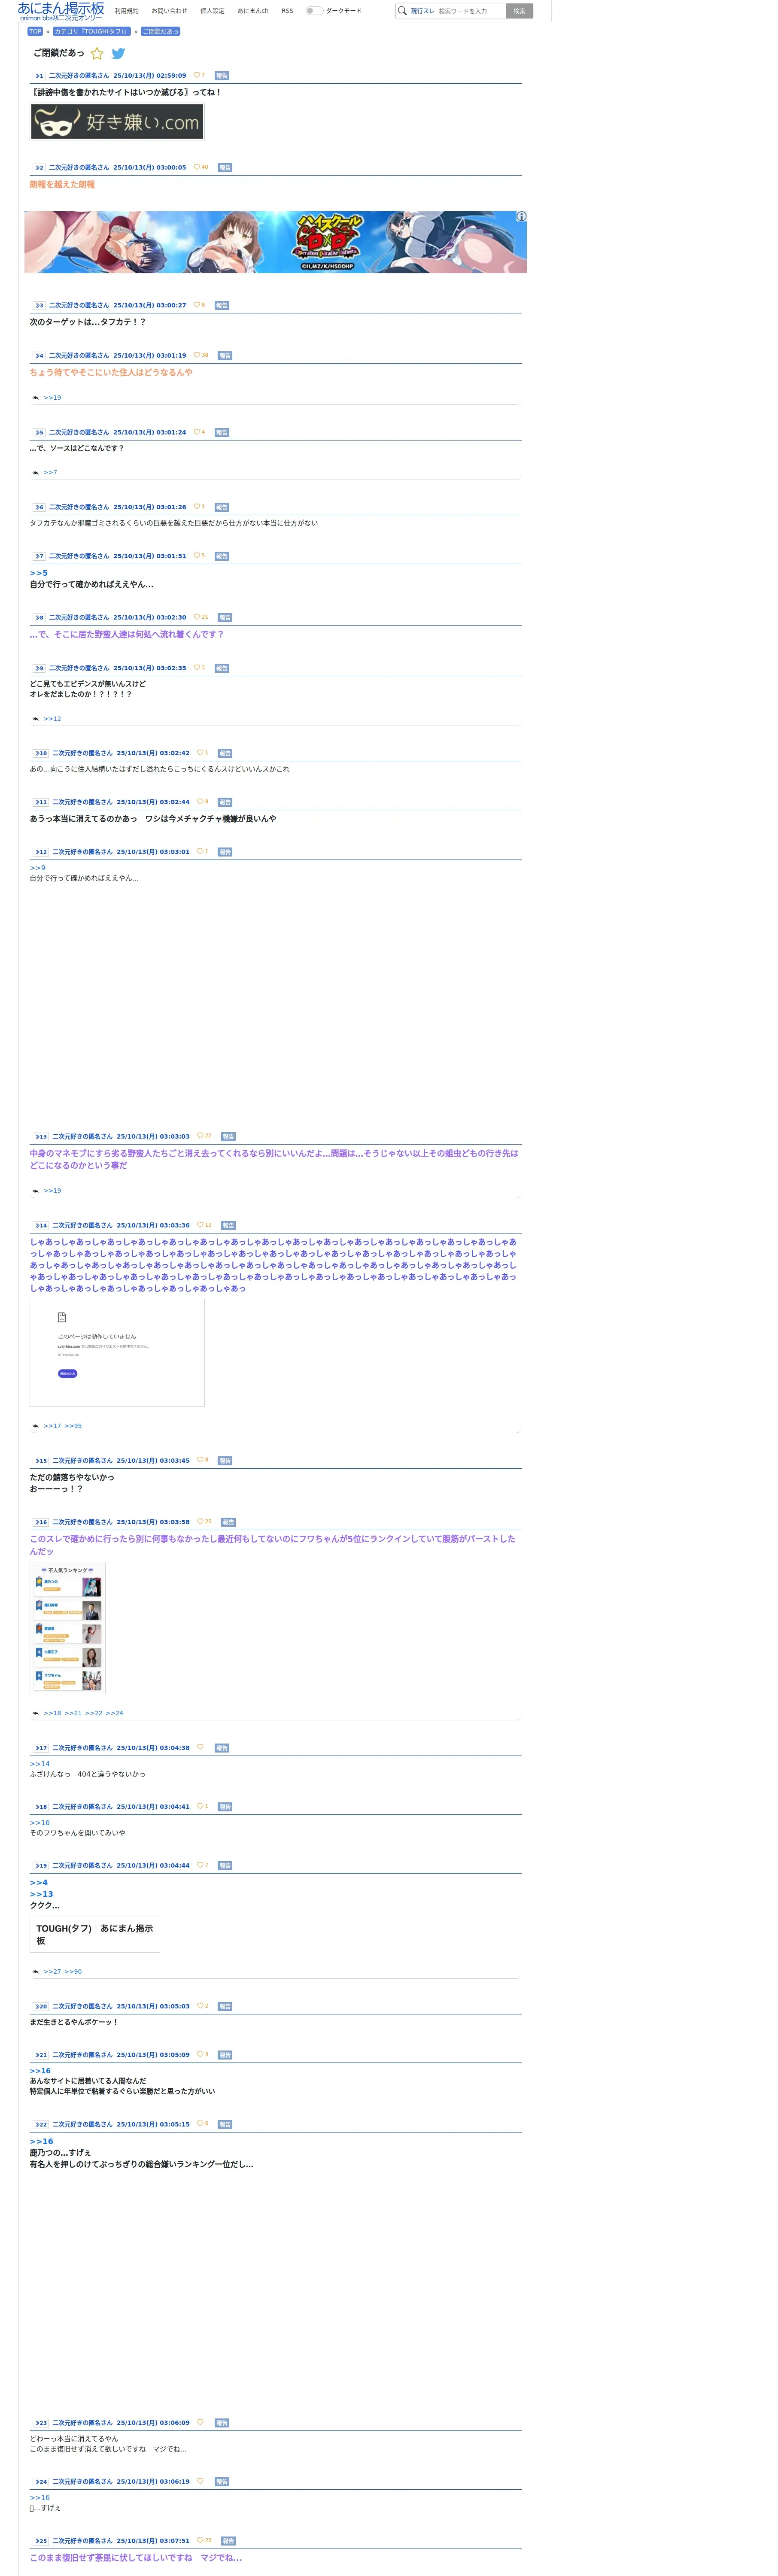Click heart icon on post 5
Image resolution: width=778 pixels, height=2576 pixels.
click(197, 432)
